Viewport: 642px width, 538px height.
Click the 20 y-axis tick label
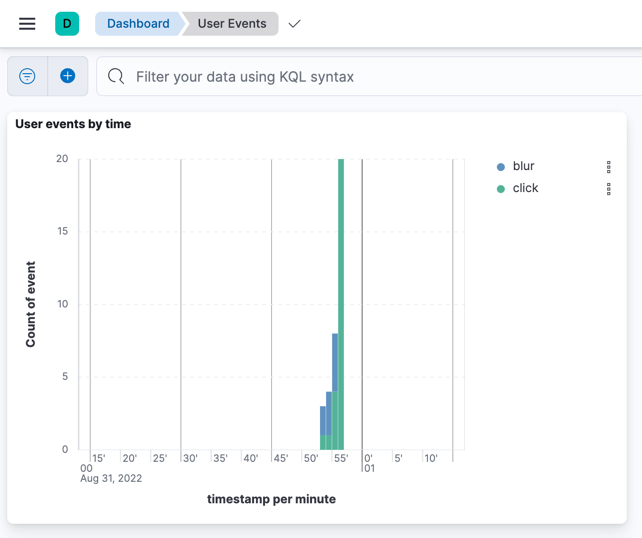point(62,158)
